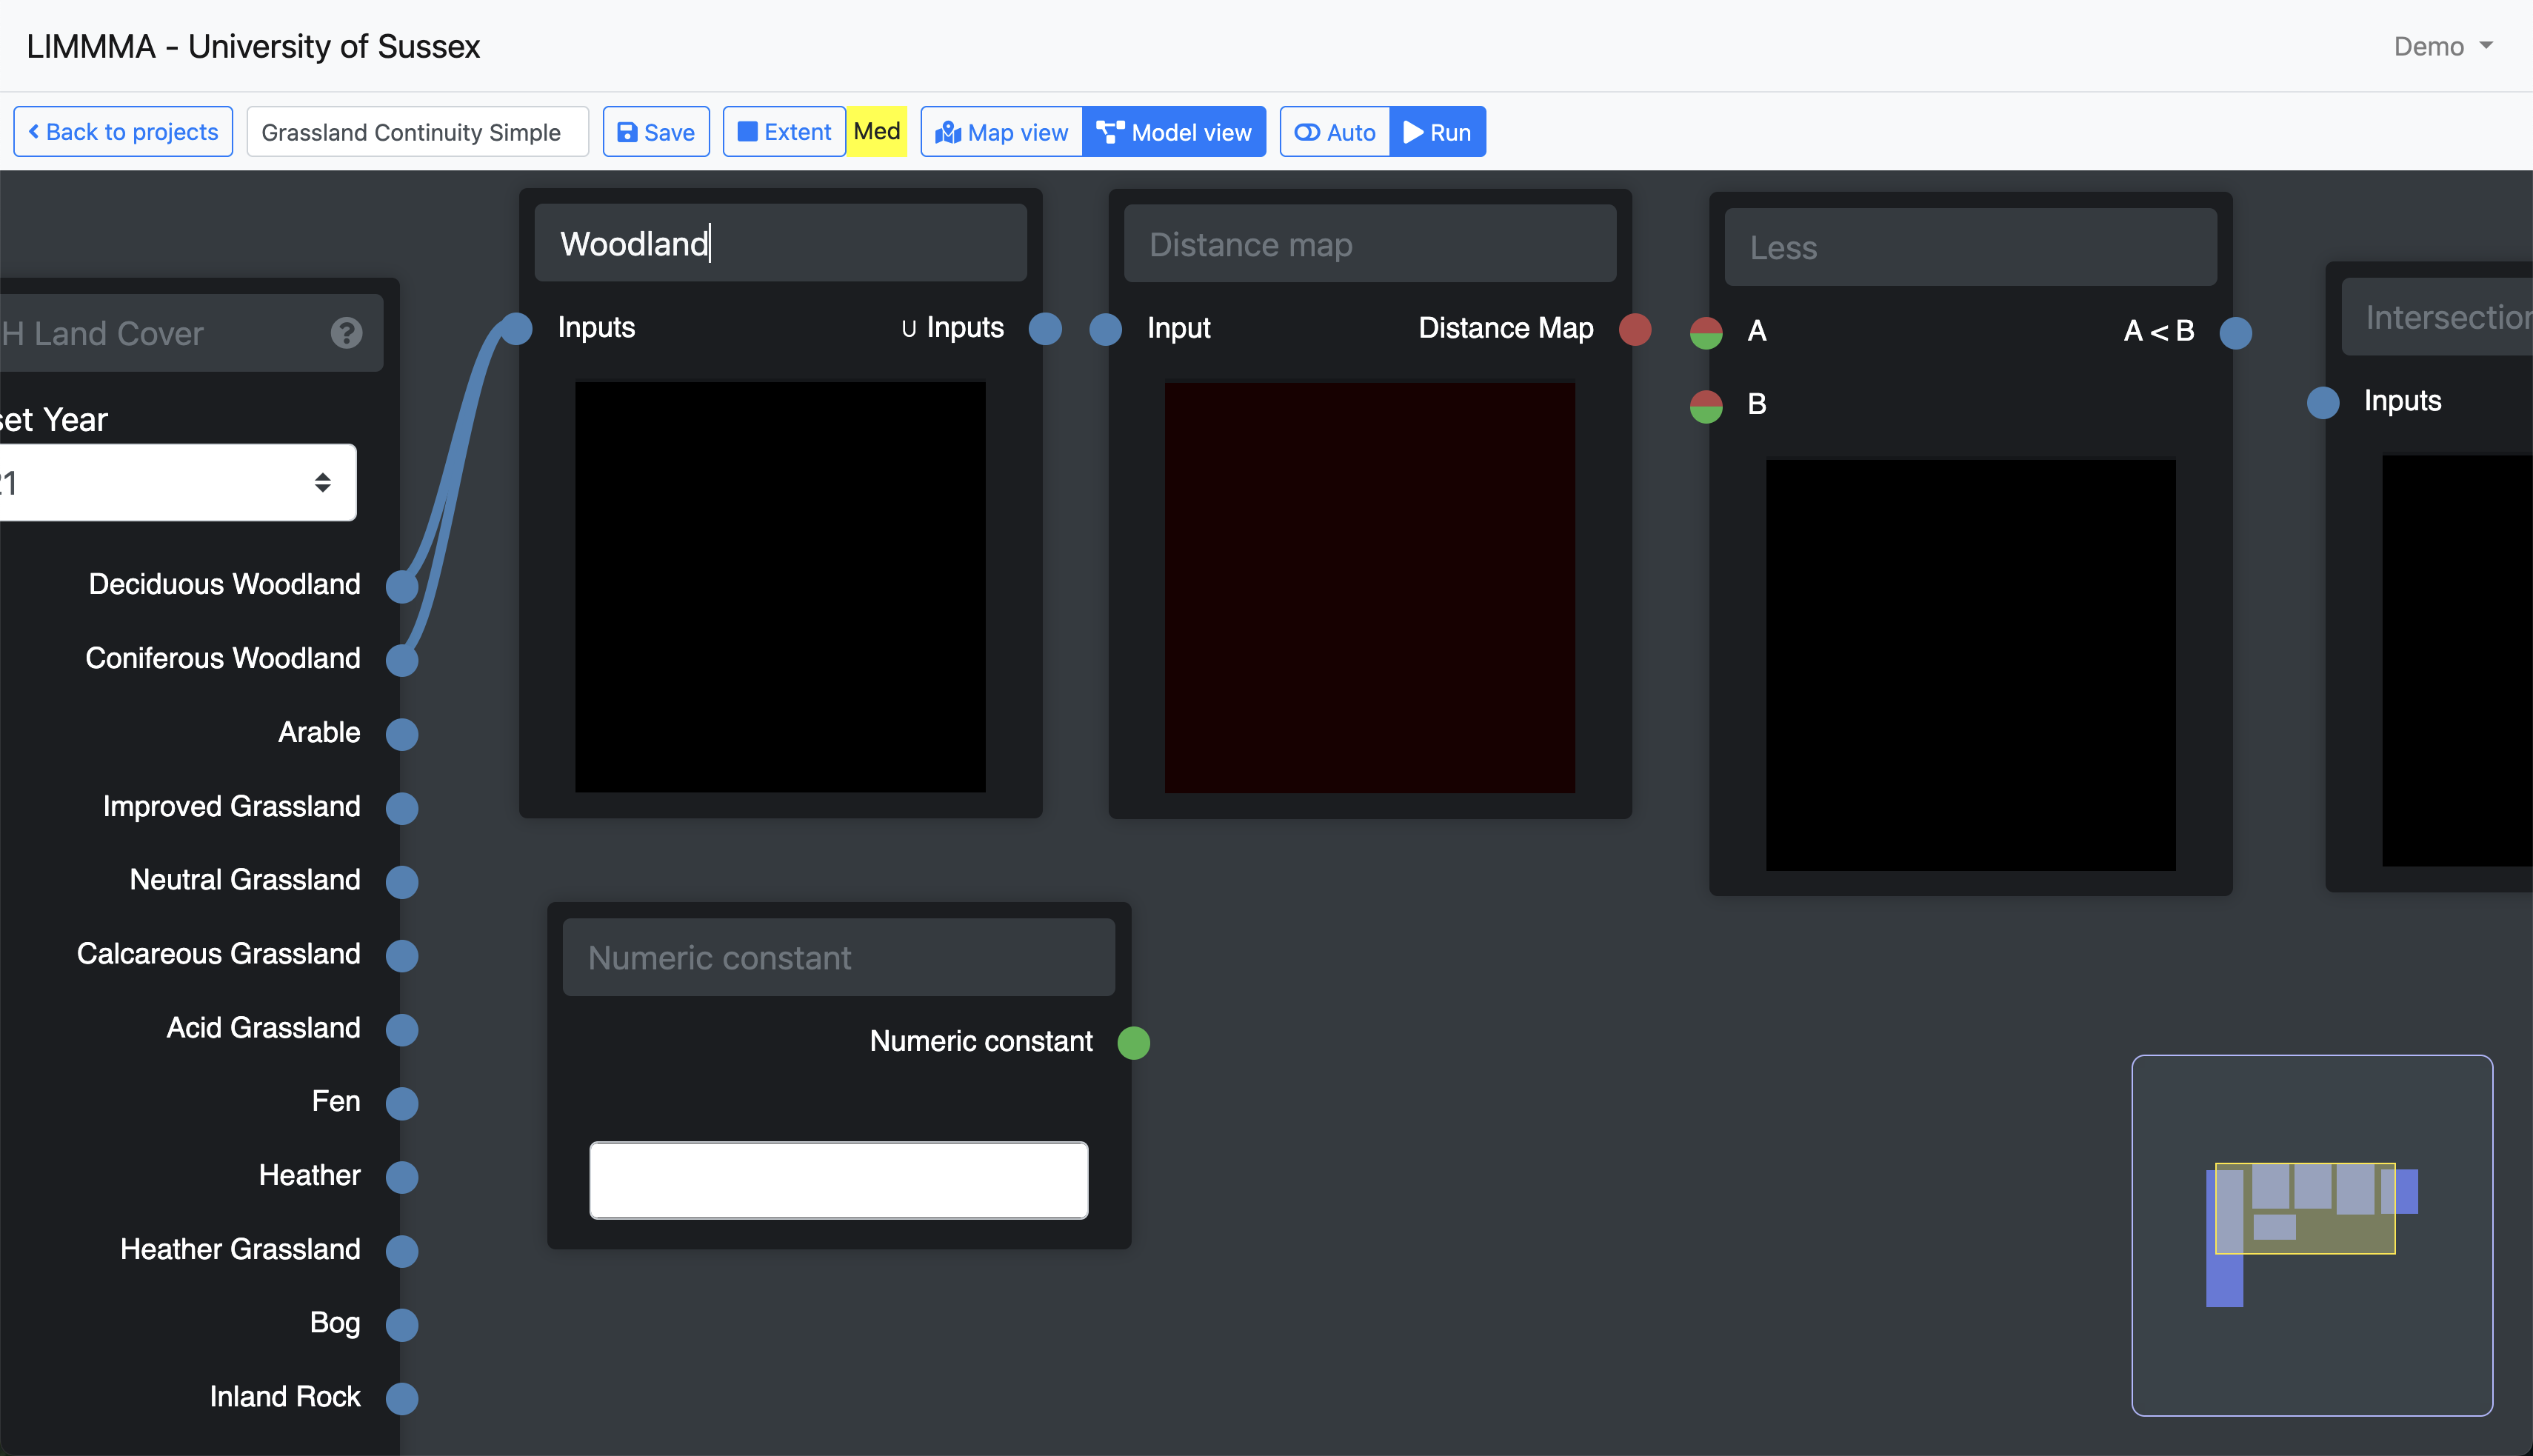Click the help question mark icon

tap(346, 333)
